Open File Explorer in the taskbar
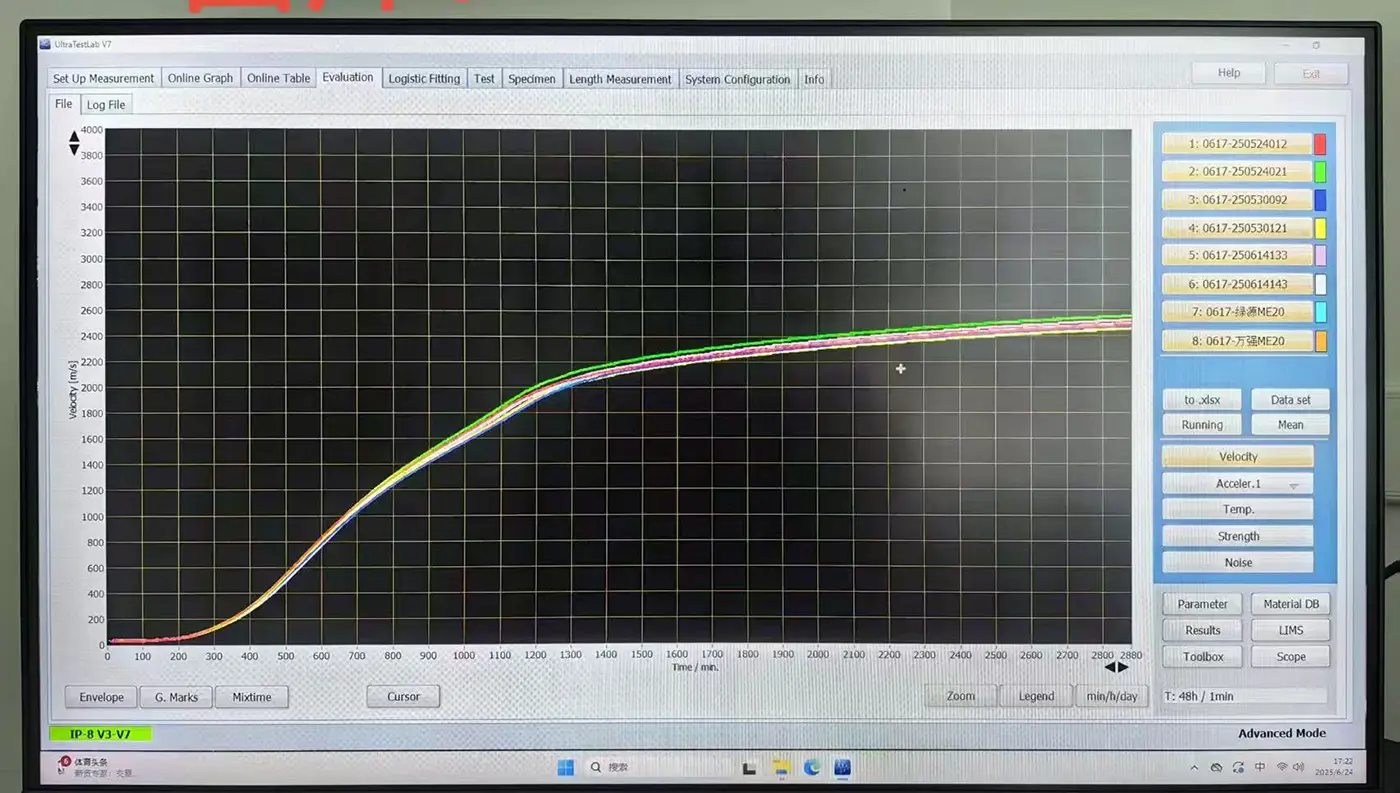This screenshot has width=1400, height=793. coord(781,767)
